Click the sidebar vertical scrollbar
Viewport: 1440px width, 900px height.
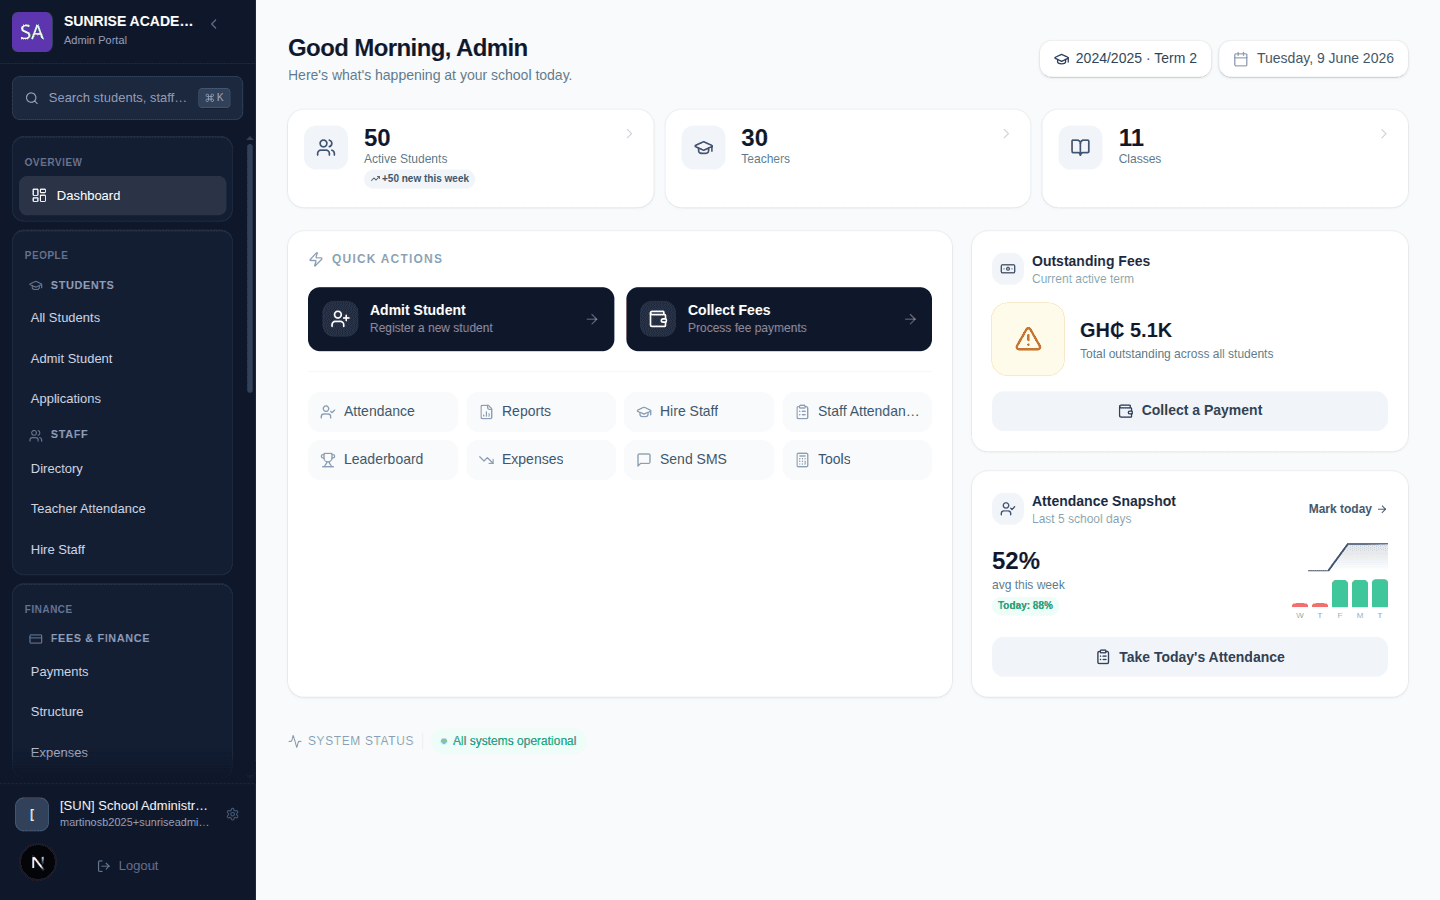tap(250, 268)
